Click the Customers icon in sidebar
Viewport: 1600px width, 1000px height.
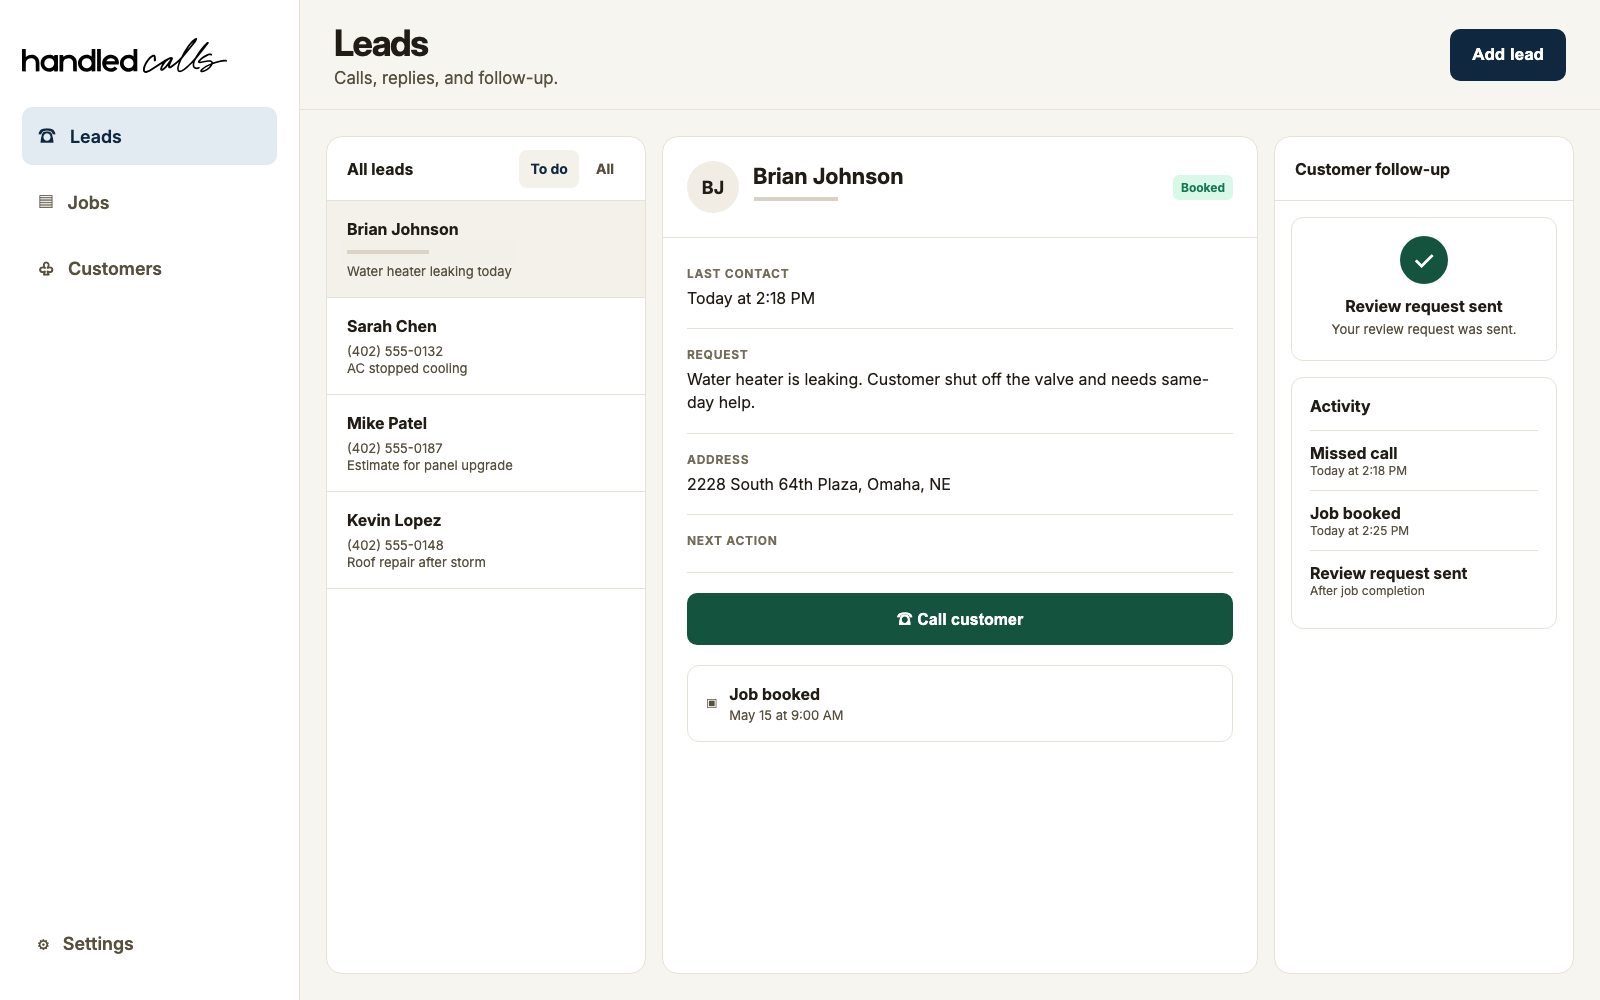tap(46, 269)
